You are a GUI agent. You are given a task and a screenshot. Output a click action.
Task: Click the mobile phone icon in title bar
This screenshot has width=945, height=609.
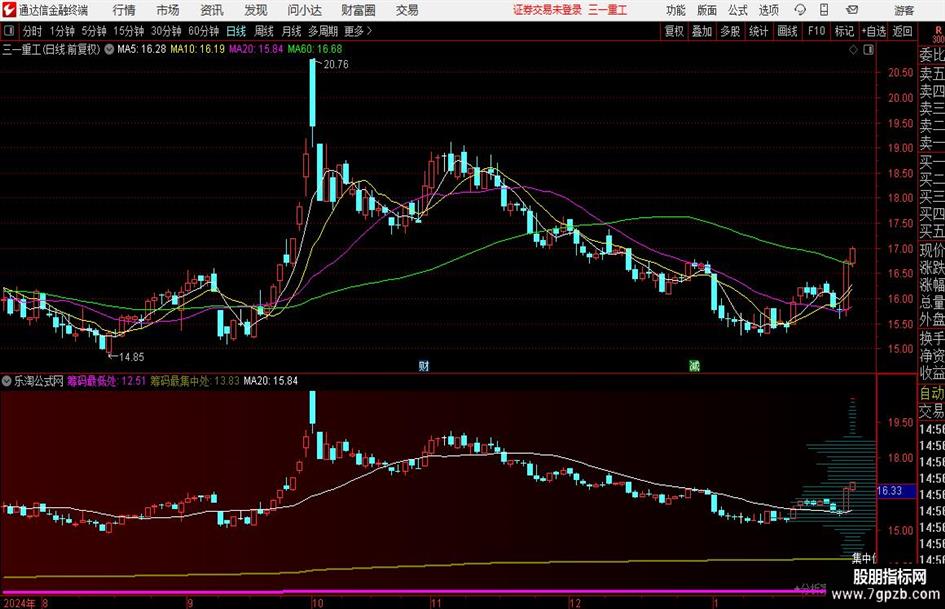click(824, 10)
